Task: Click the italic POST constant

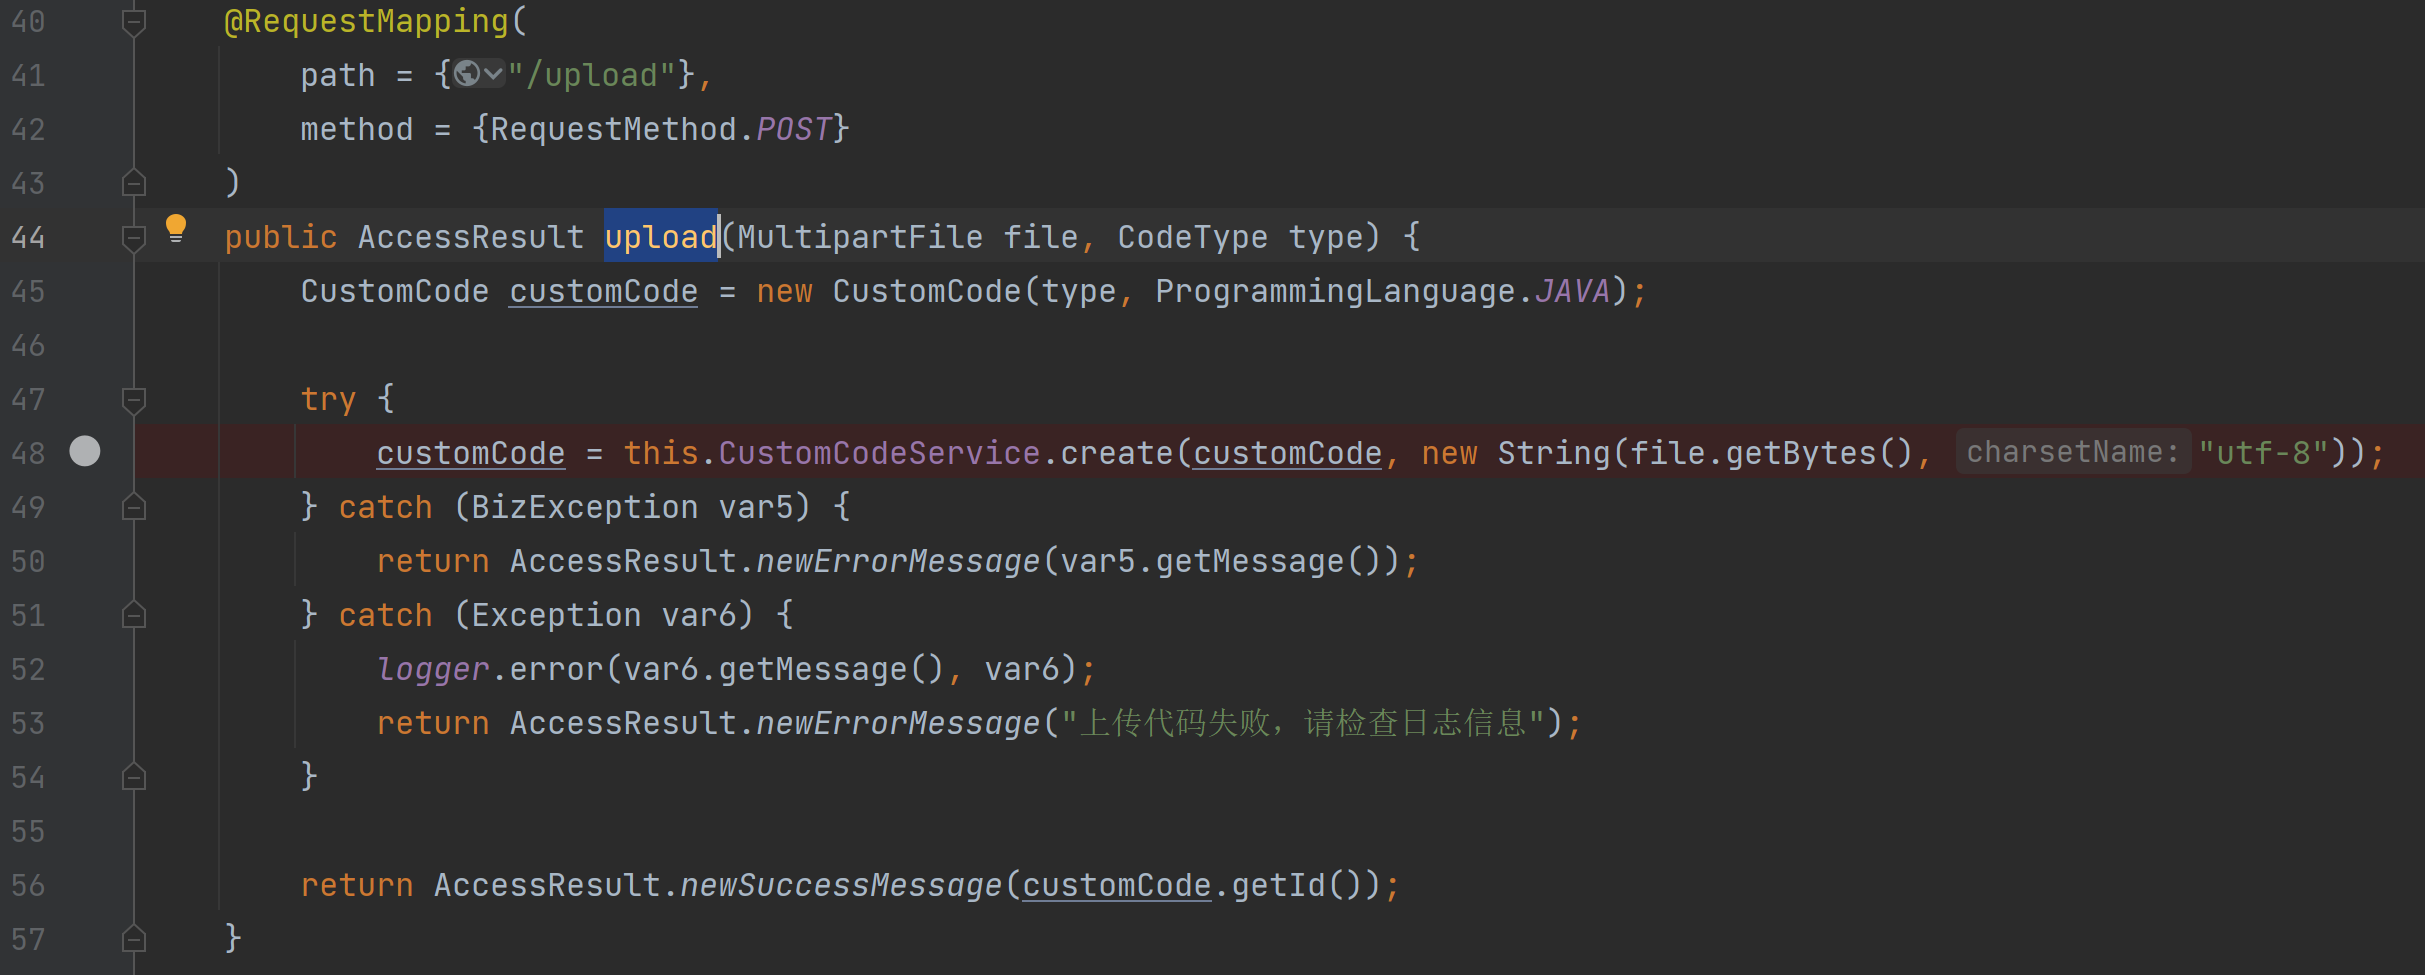Action: click(793, 129)
